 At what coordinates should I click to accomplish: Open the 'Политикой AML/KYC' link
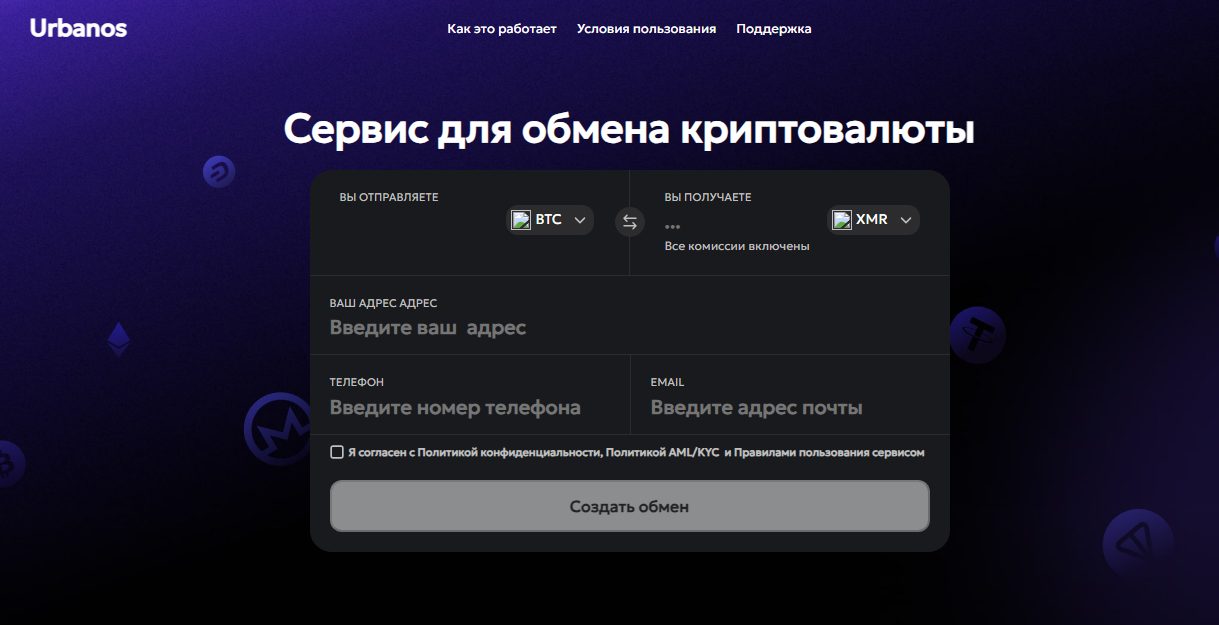tap(662, 453)
